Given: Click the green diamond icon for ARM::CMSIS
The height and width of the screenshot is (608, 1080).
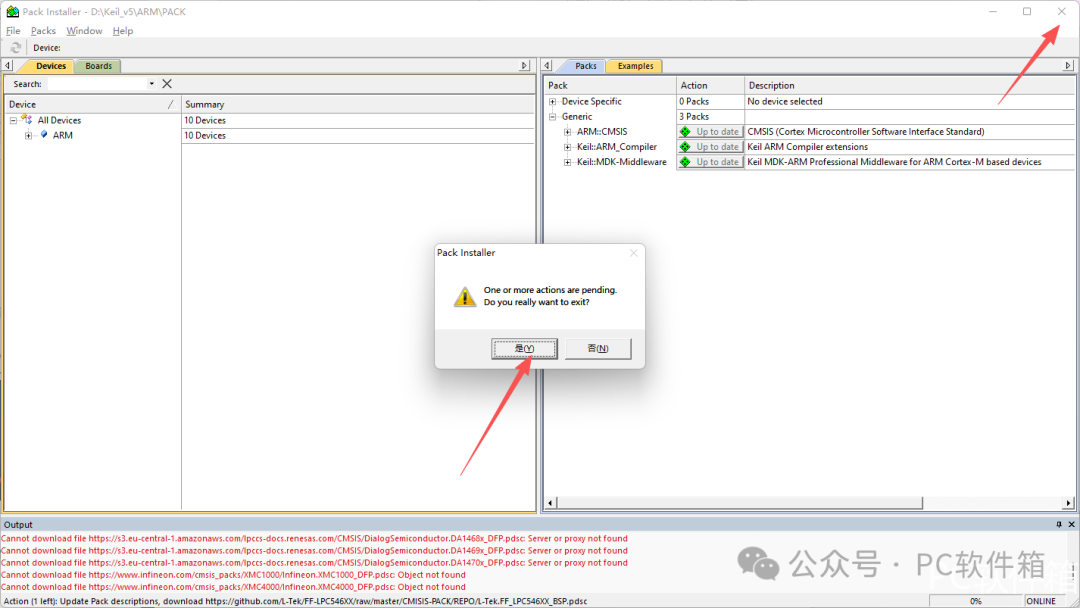Looking at the screenshot, I should click(685, 132).
